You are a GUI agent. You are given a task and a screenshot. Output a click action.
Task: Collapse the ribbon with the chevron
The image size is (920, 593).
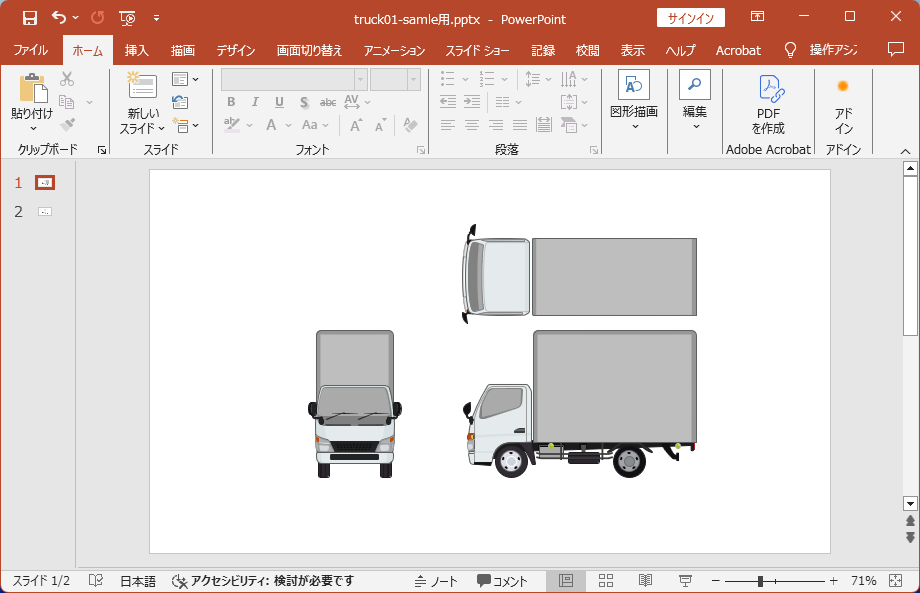905,149
